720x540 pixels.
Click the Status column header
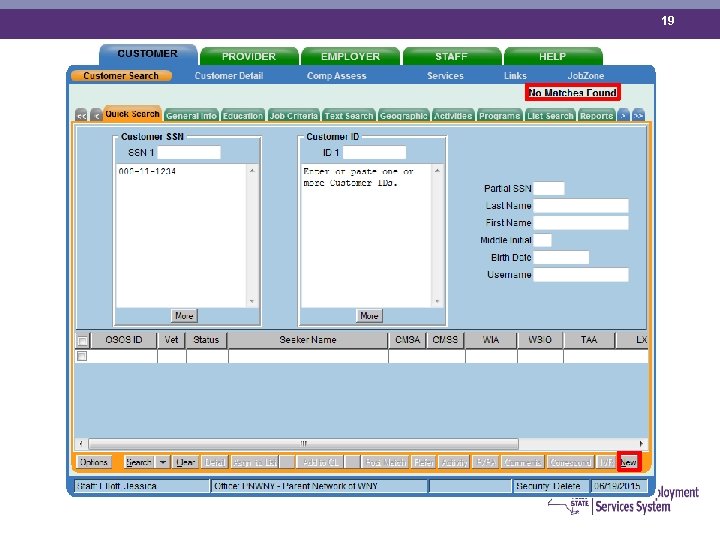206,340
